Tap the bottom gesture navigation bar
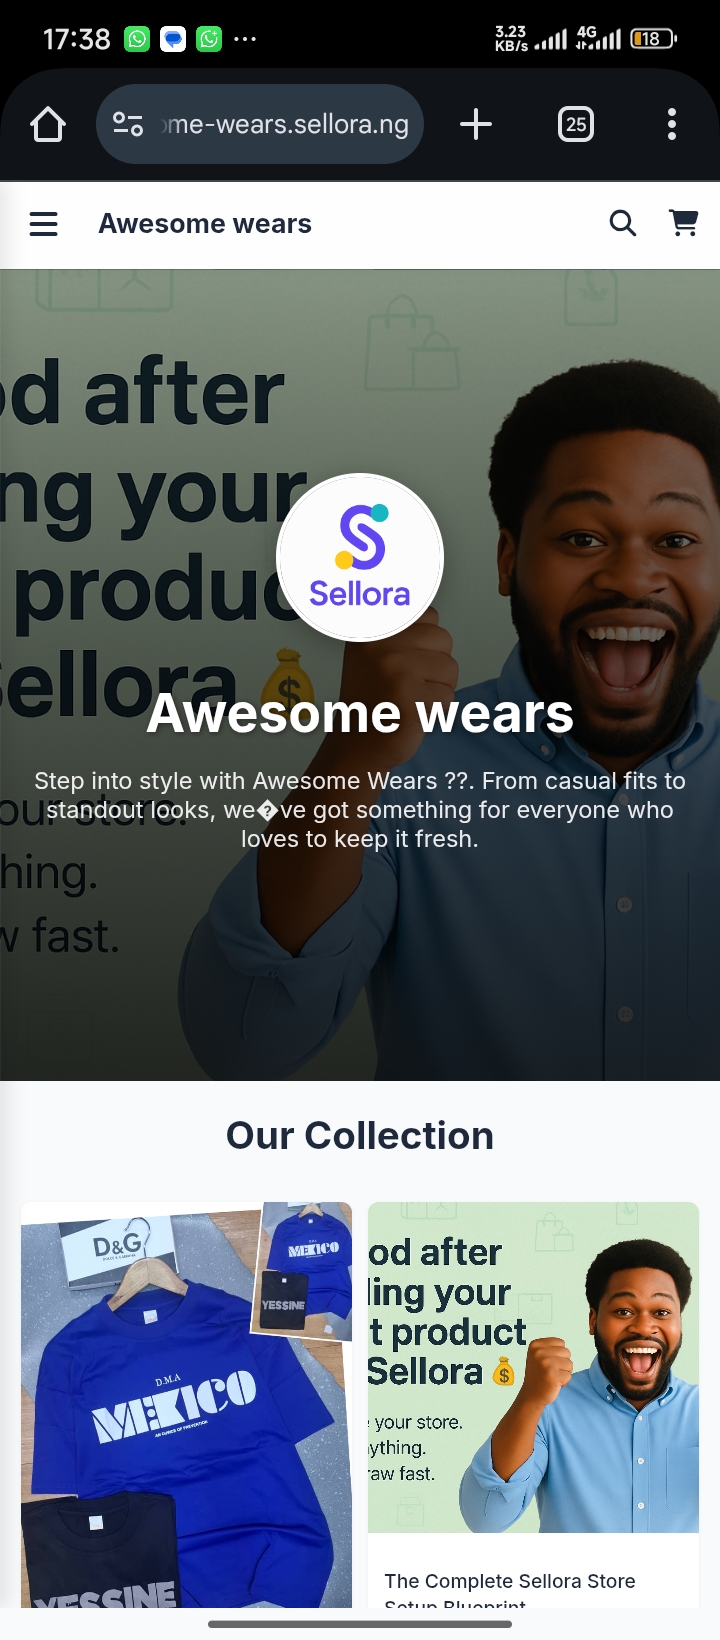 [x=360, y=1624]
